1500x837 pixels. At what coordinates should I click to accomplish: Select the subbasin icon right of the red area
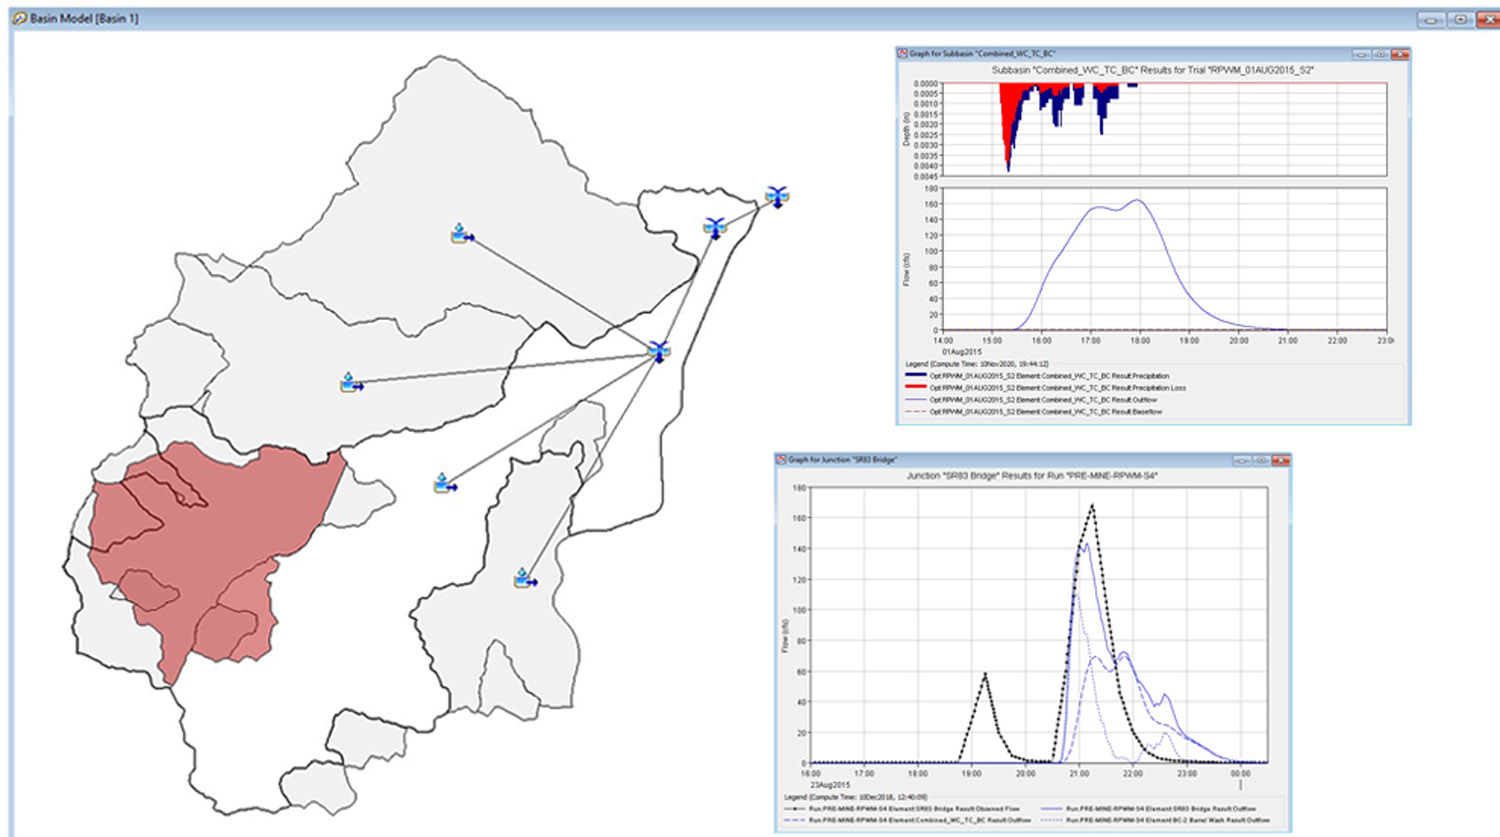coord(445,484)
